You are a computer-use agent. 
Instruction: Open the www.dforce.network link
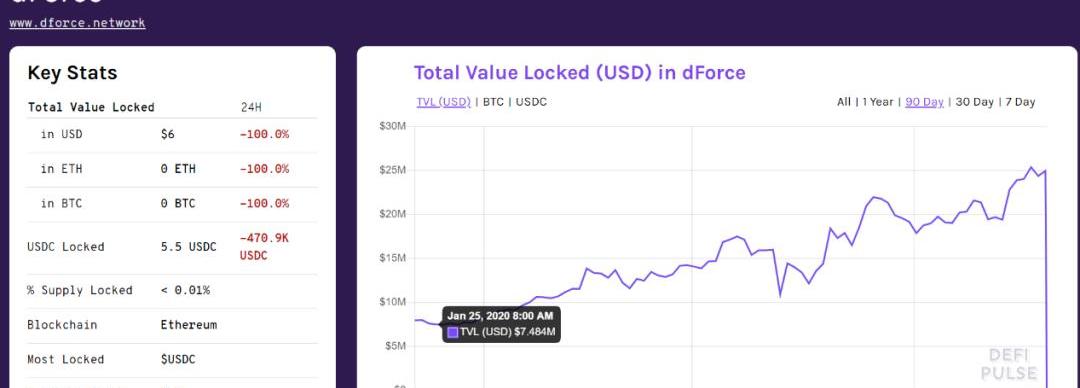pos(77,23)
